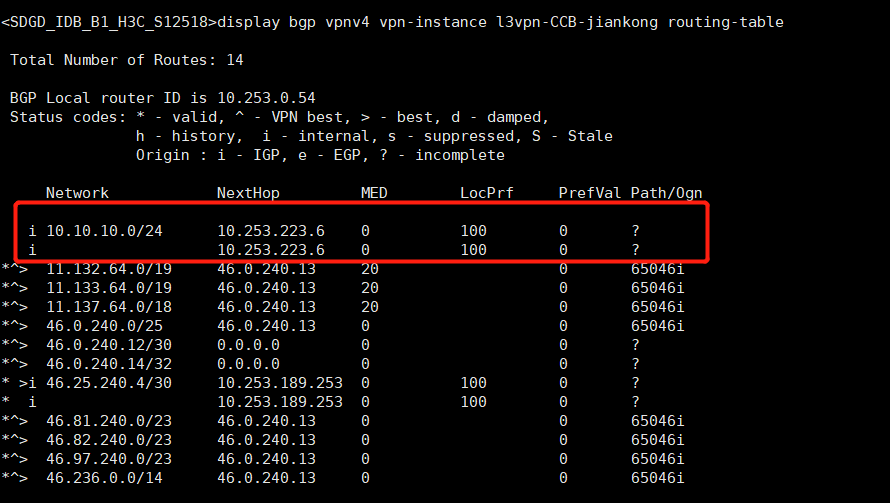The height and width of the screenshot is (503, 890).
Task: Click the 'LocPrf' column header
Action: pyautogui.click(x=486, y=193)
